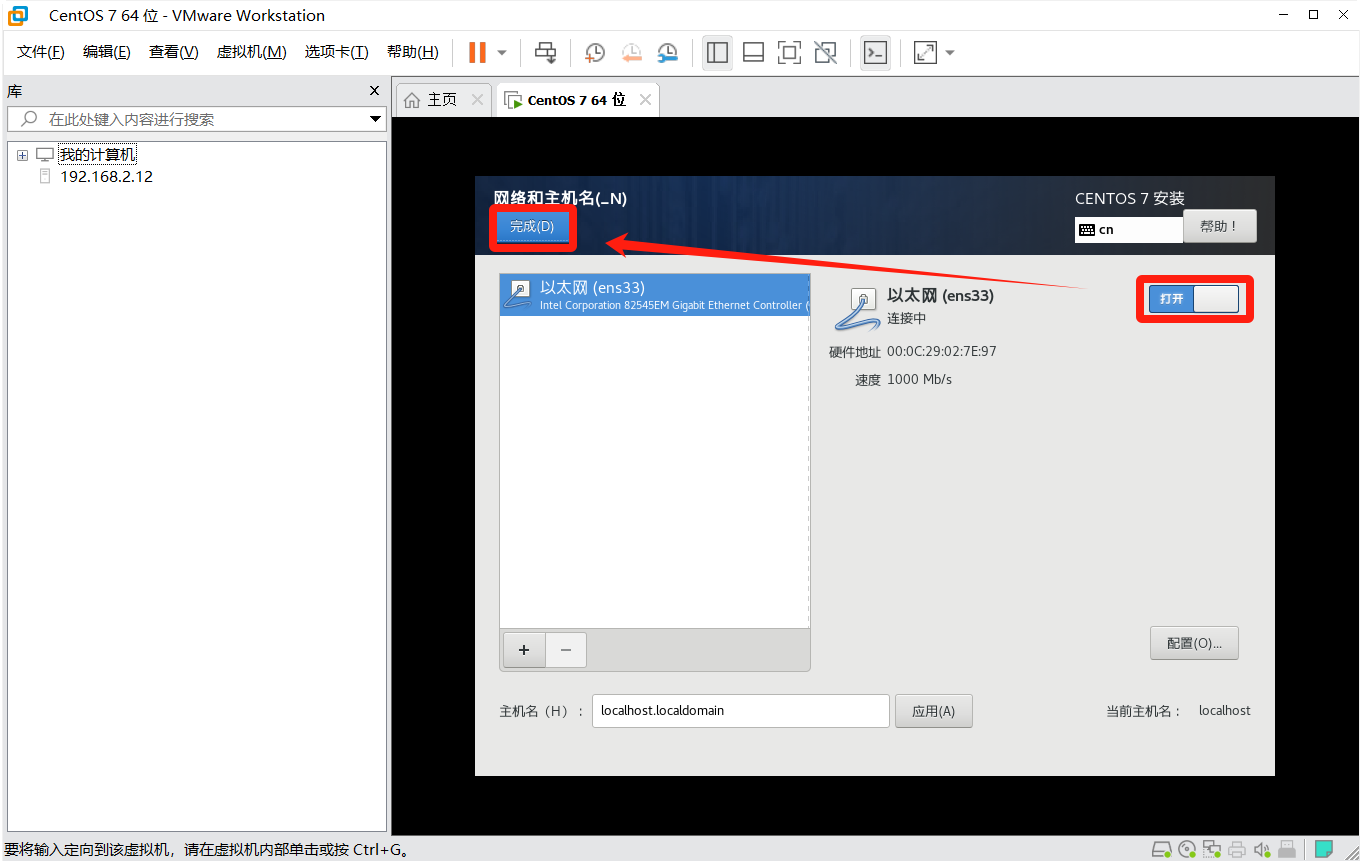Click the orange pause virtual machine icon

pyautogui.click(x=477, y=52)
